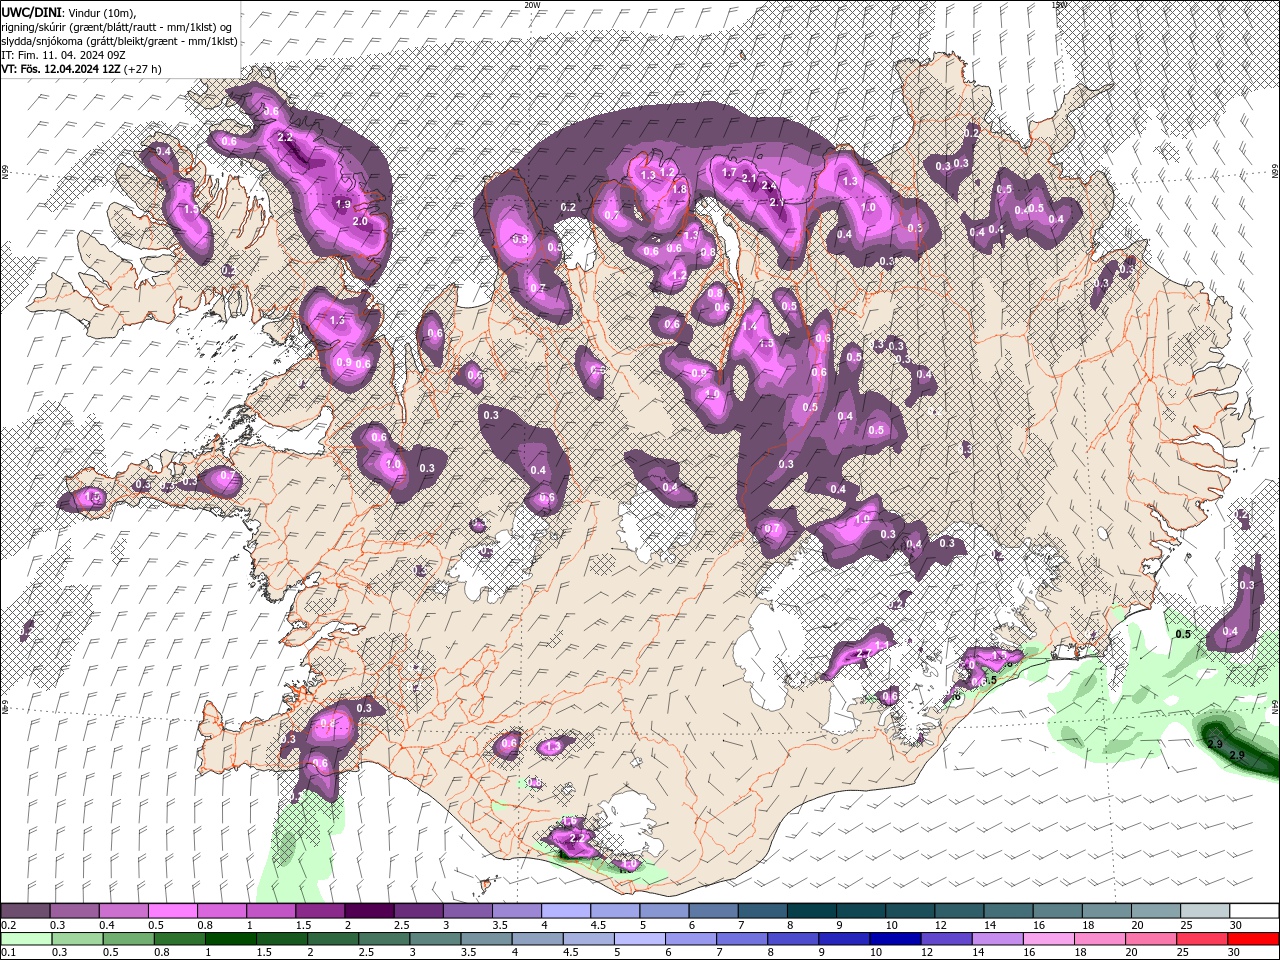Click the '(+27 h)' forecast offset text
Viewport: 1280px width, 960px height.
[144, 69]
